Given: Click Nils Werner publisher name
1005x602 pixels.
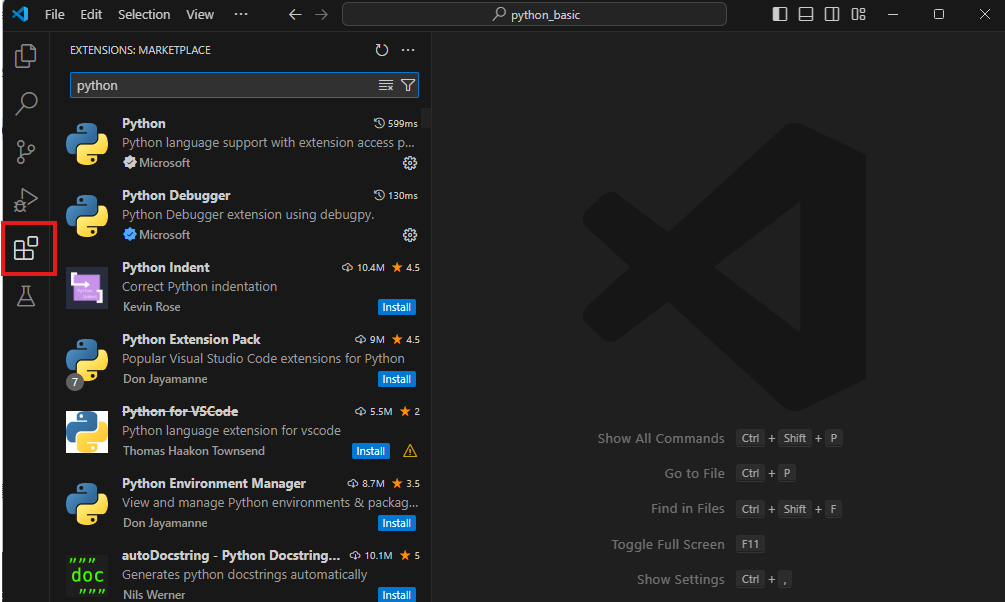Looking at the screenshot, I should pos(154,595).
